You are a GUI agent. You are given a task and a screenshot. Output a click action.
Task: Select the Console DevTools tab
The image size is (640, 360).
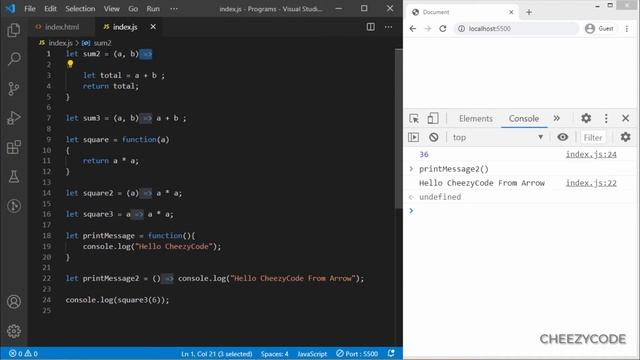[x=524, y=118]
